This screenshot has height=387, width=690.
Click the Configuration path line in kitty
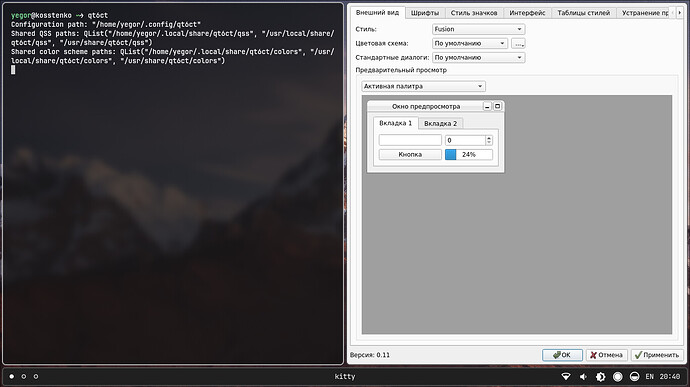106,24
